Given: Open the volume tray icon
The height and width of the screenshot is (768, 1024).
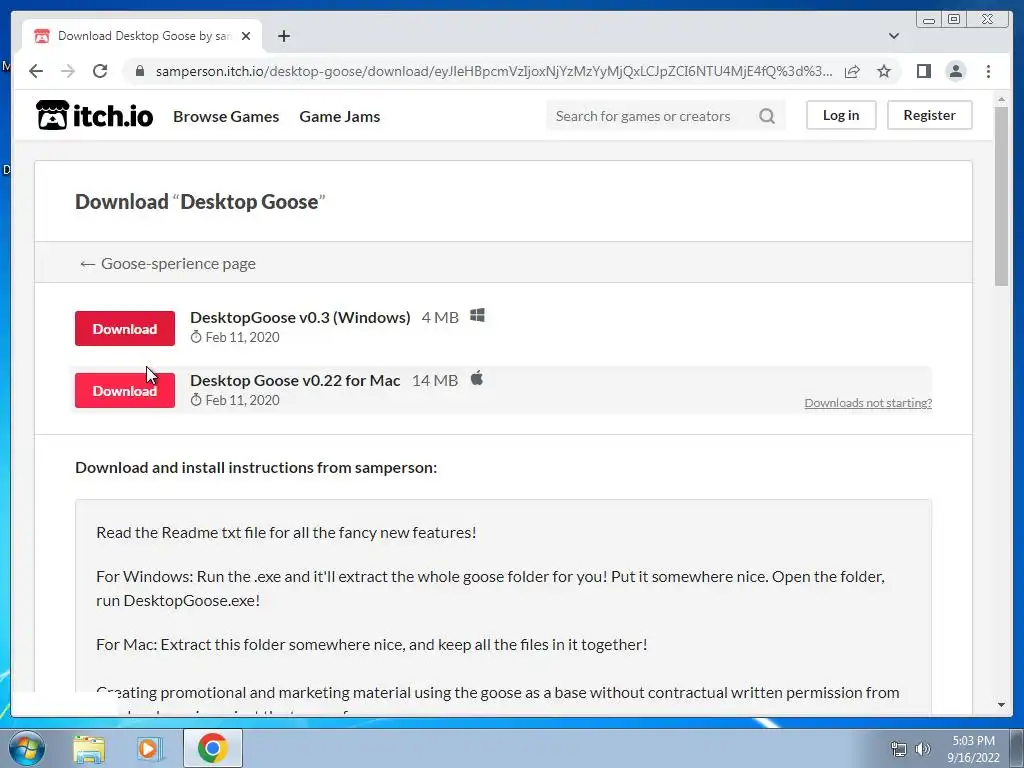Looking at the screenshot, I should point(923,749).
